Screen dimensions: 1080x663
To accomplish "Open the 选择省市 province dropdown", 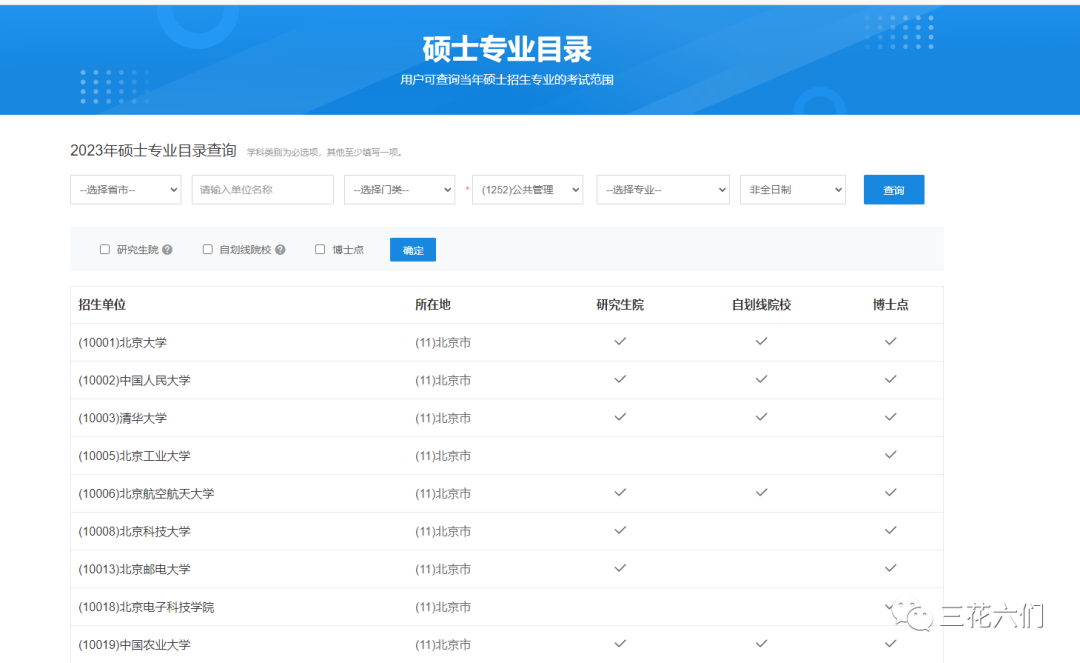I will 125,189.
